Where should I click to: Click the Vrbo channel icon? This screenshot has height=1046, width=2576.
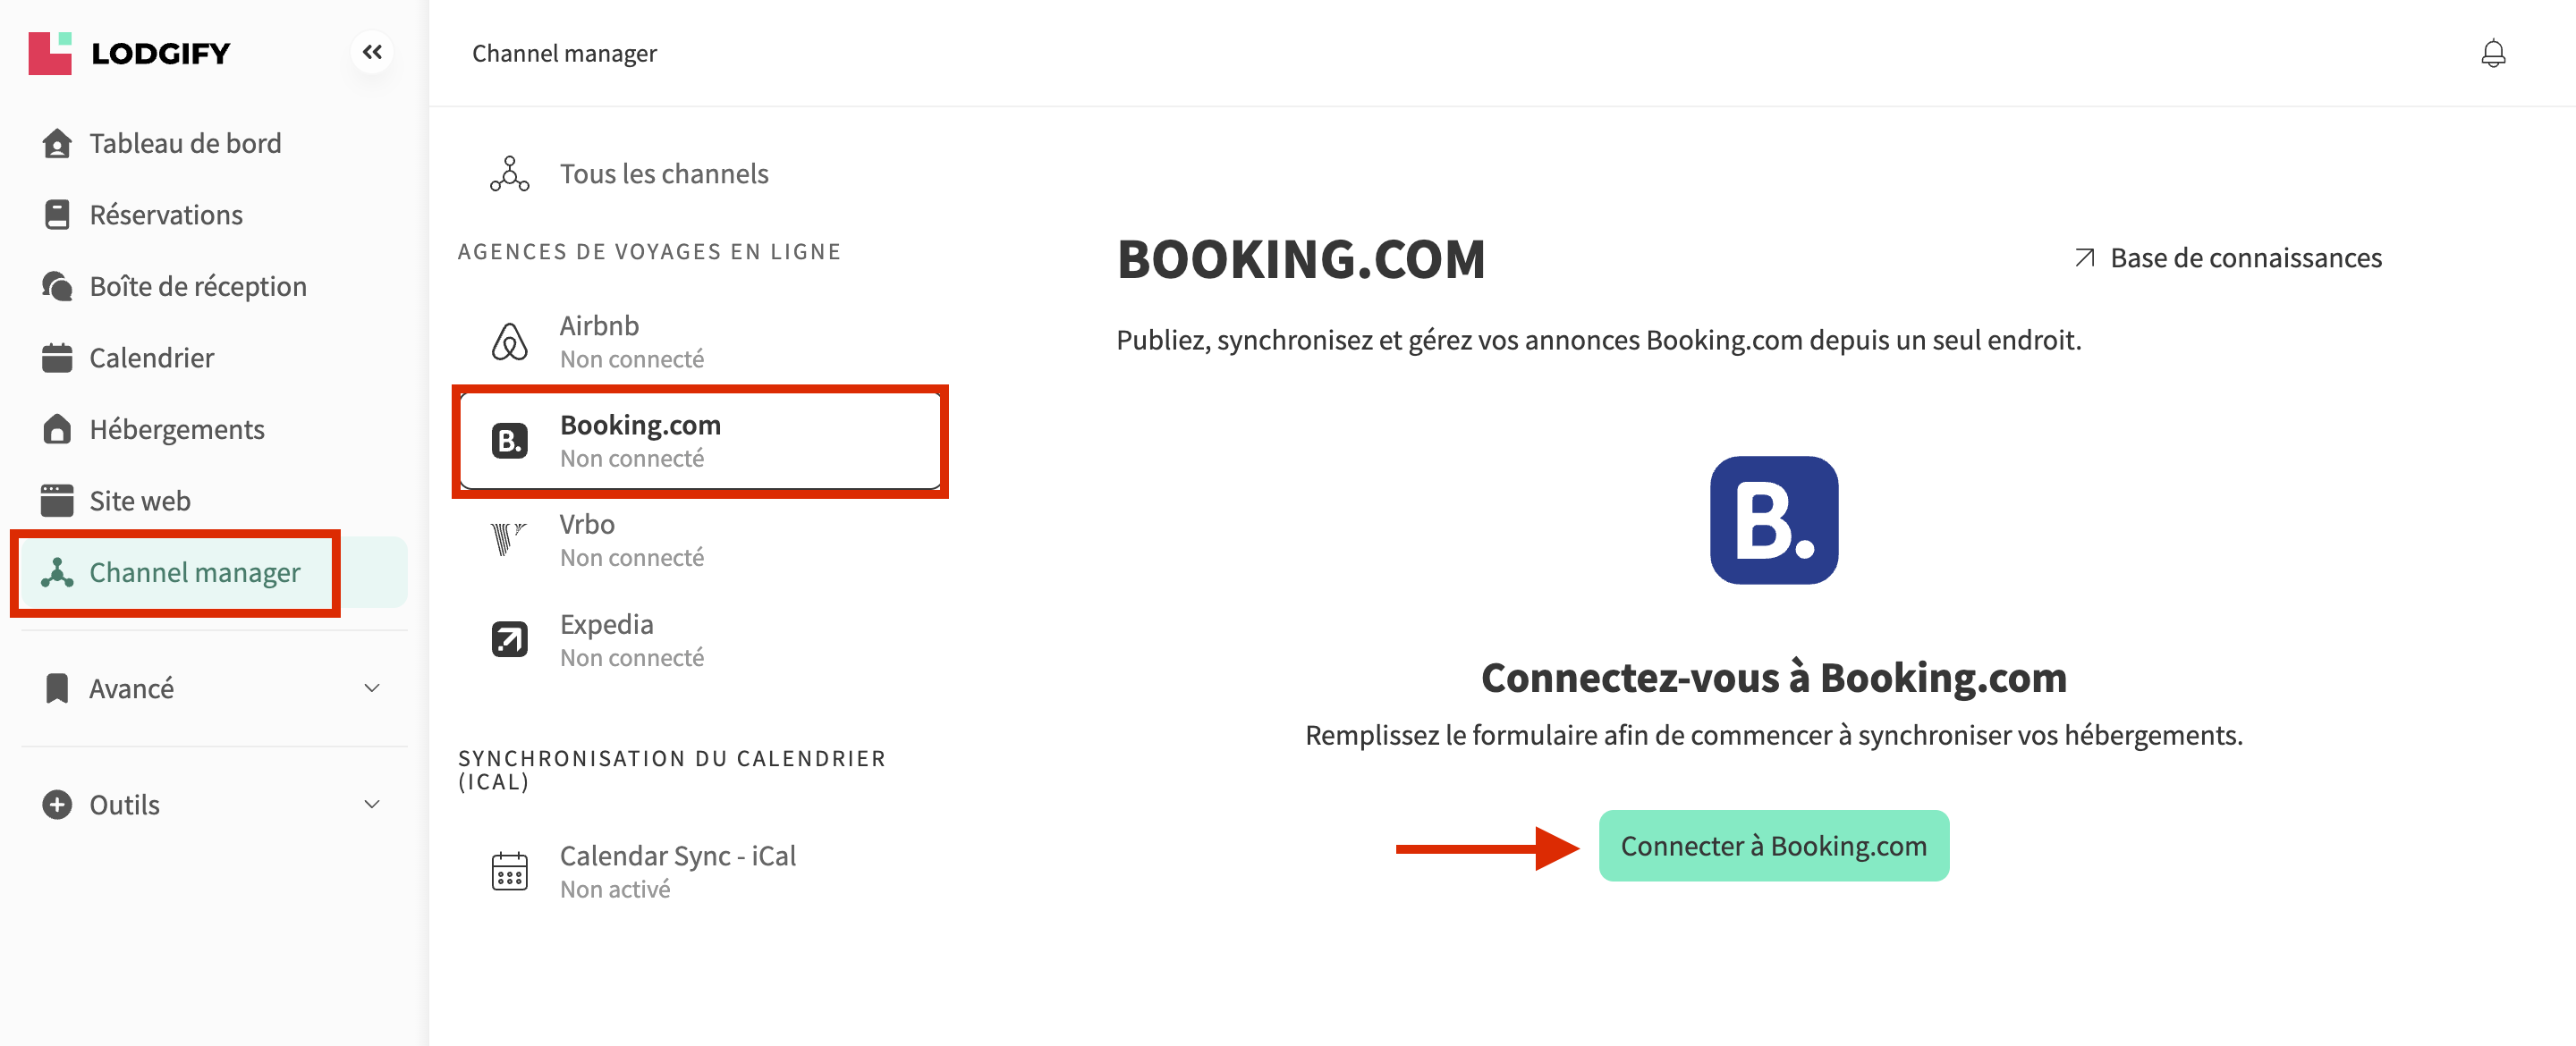click(x=509, y=540)
